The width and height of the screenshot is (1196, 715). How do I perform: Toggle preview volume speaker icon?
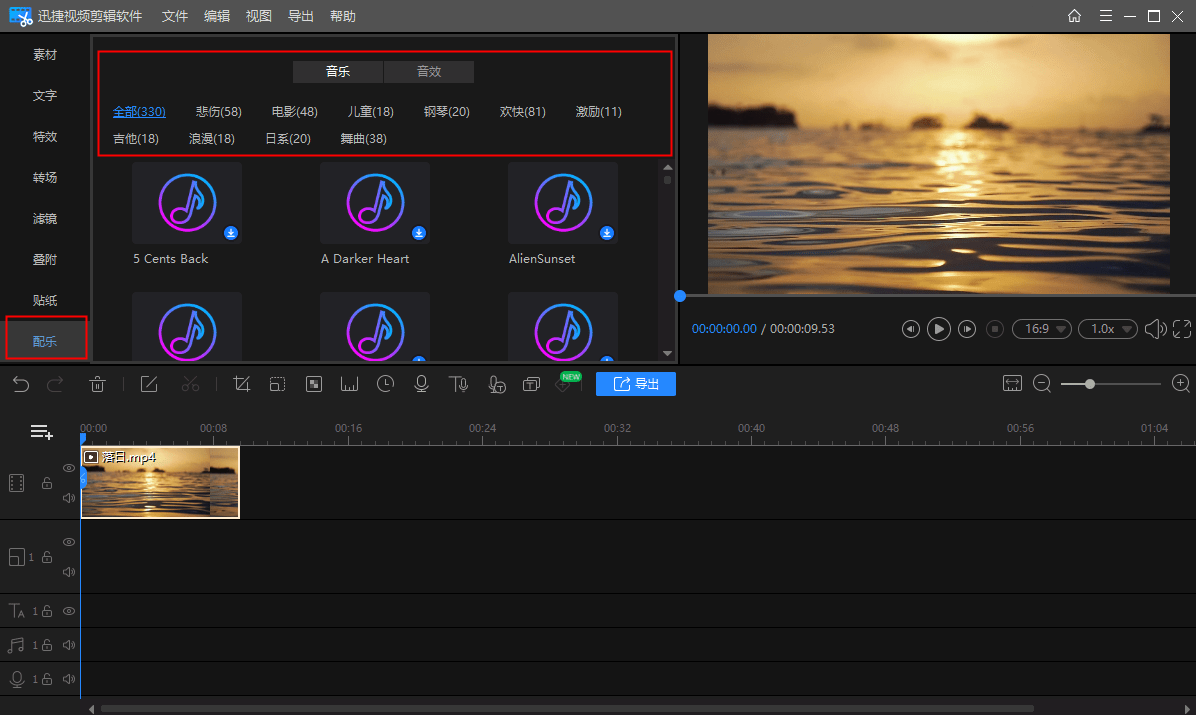(1156, 329)
